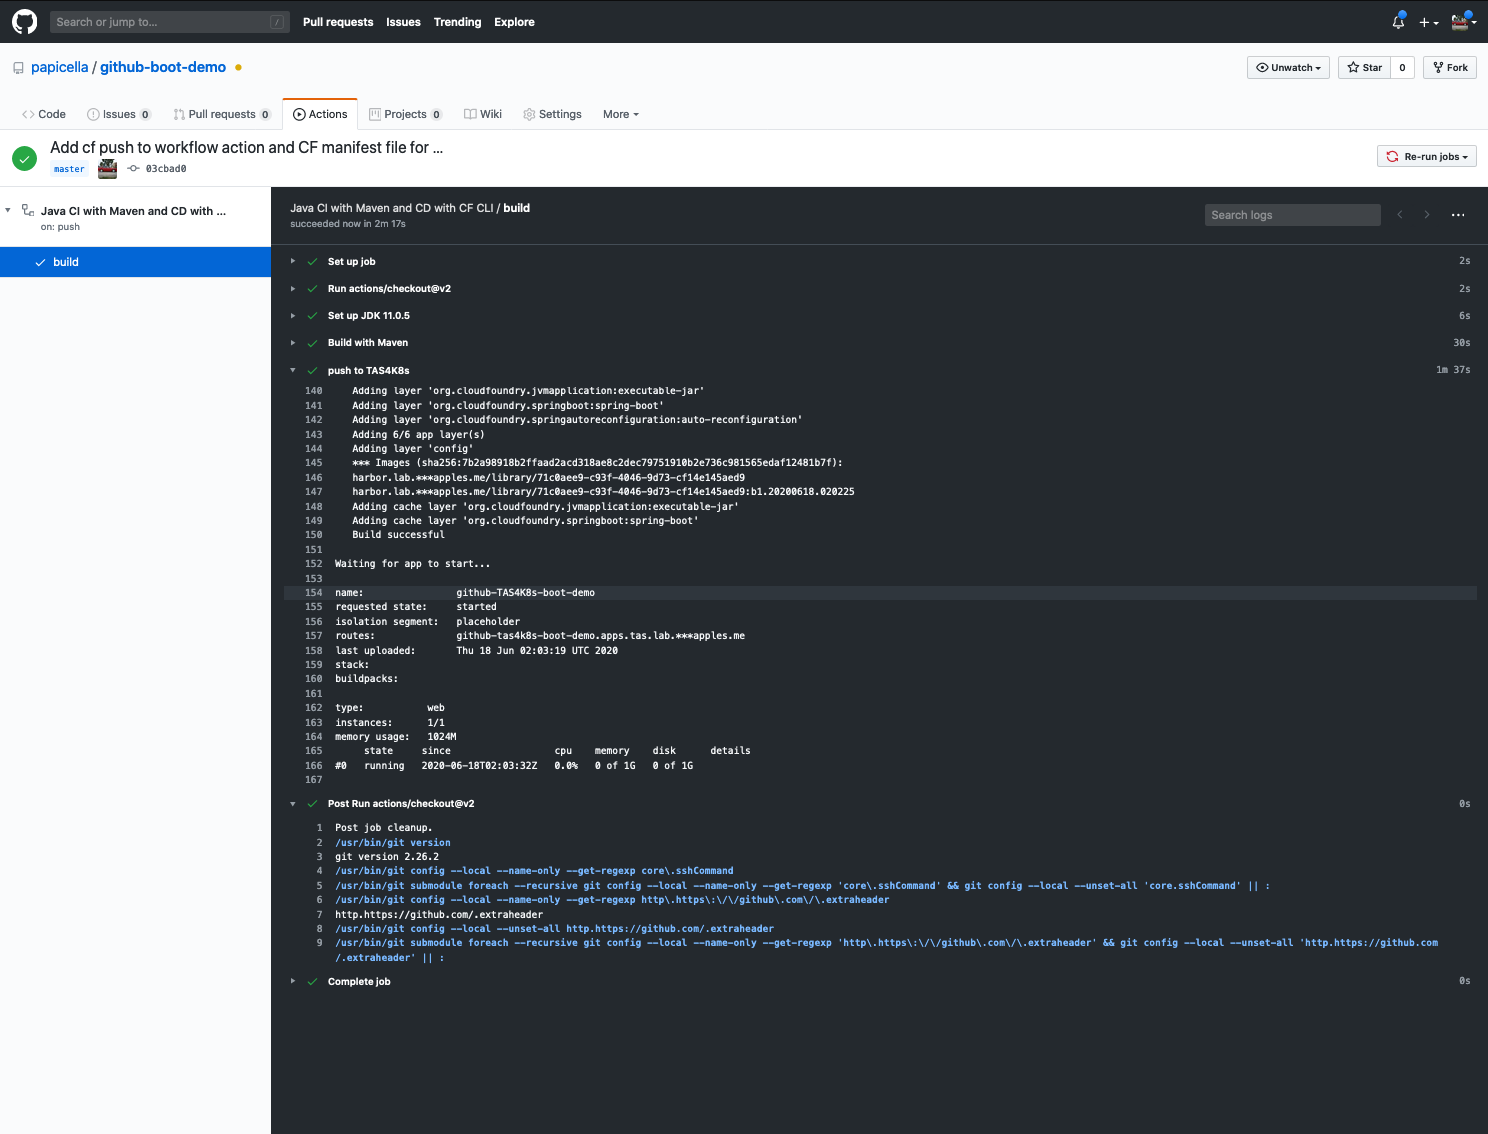Open your account menu via the profile avatar
Image resolution: width=1488 pixels, height=1134 pixels.
click(1459, 21)
